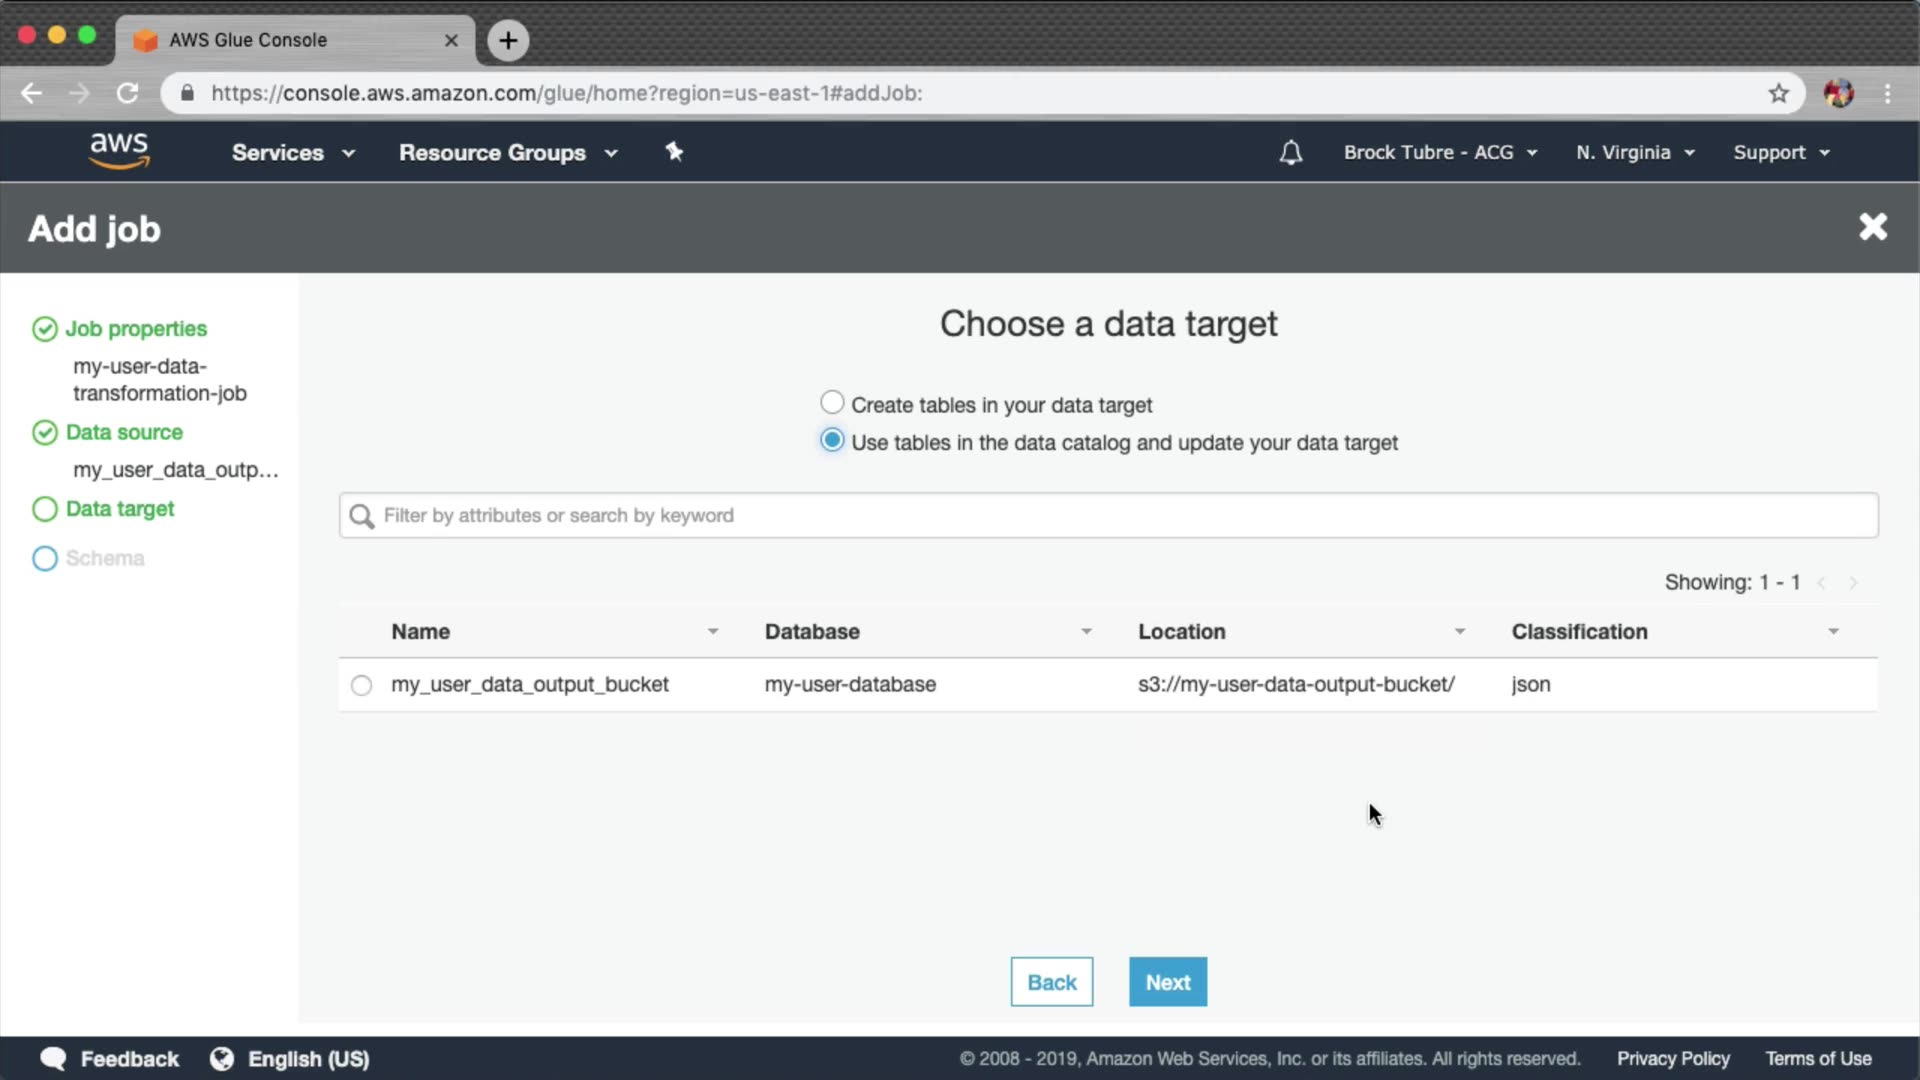Reload the page with refresh icon

(127, 93)
